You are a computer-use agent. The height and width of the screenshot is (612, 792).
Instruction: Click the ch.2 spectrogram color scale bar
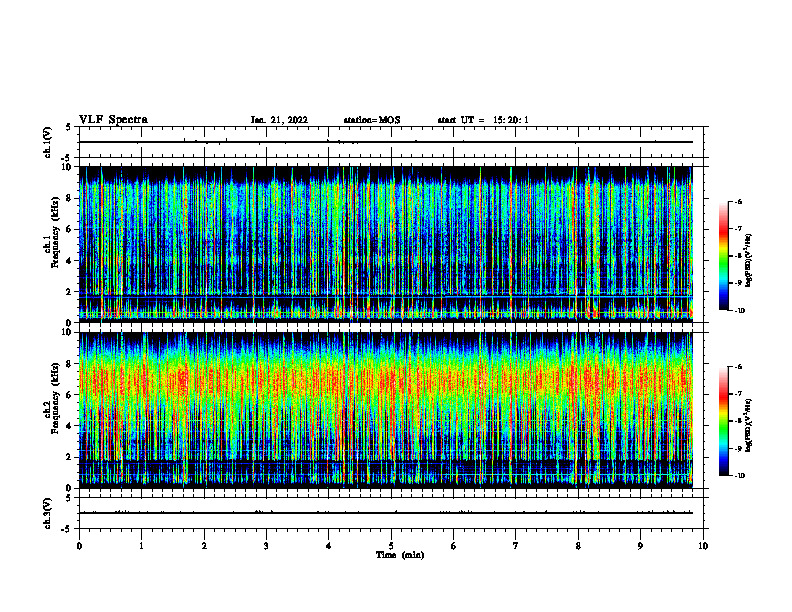[x=723, y=421]
